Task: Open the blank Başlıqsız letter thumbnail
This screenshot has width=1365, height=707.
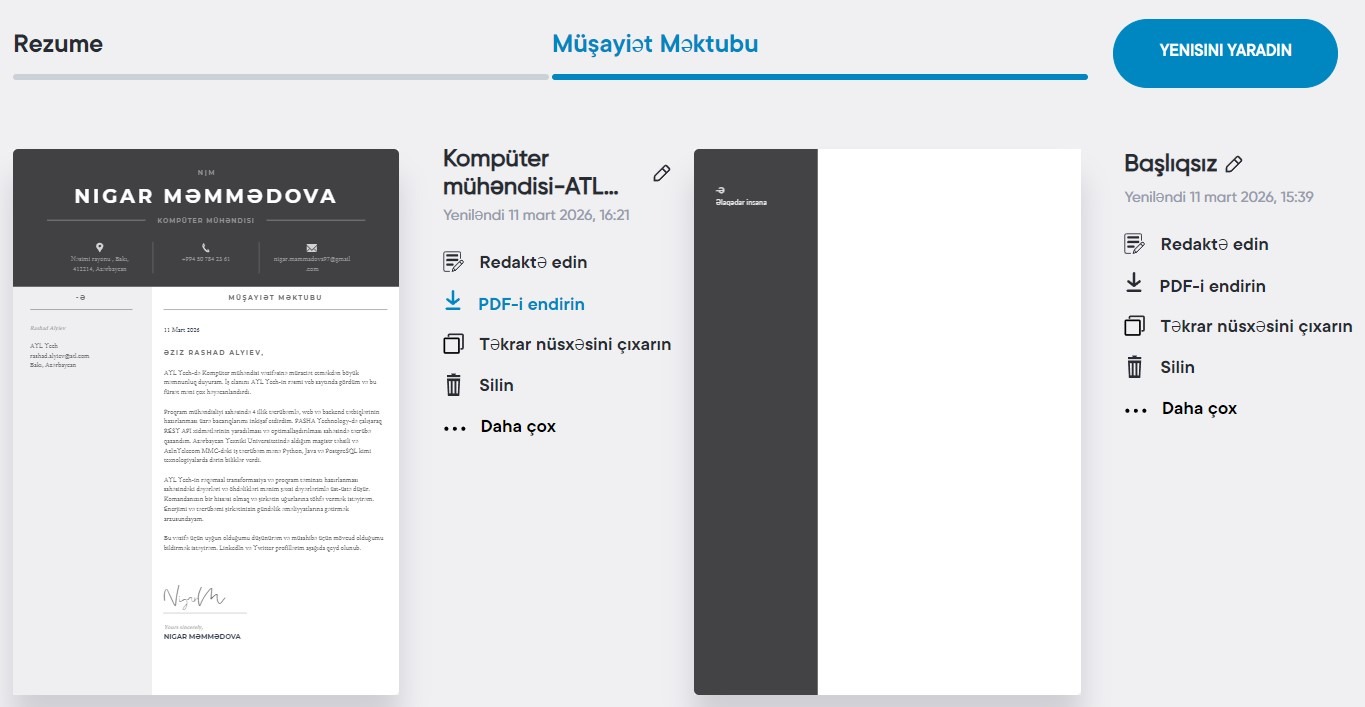Action: pyautogui.click(x=887, y=422)
